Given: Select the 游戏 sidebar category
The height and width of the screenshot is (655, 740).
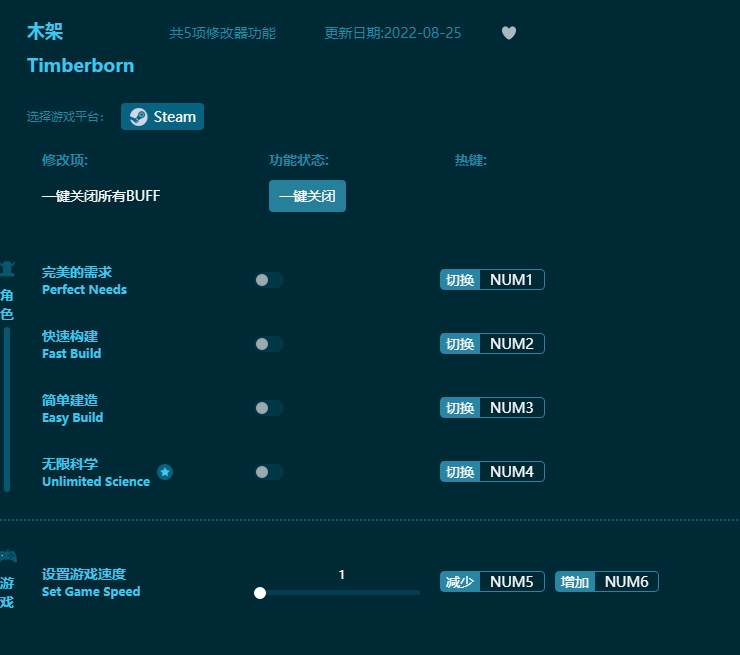Looking at the screenshot, I should point(7,592).
